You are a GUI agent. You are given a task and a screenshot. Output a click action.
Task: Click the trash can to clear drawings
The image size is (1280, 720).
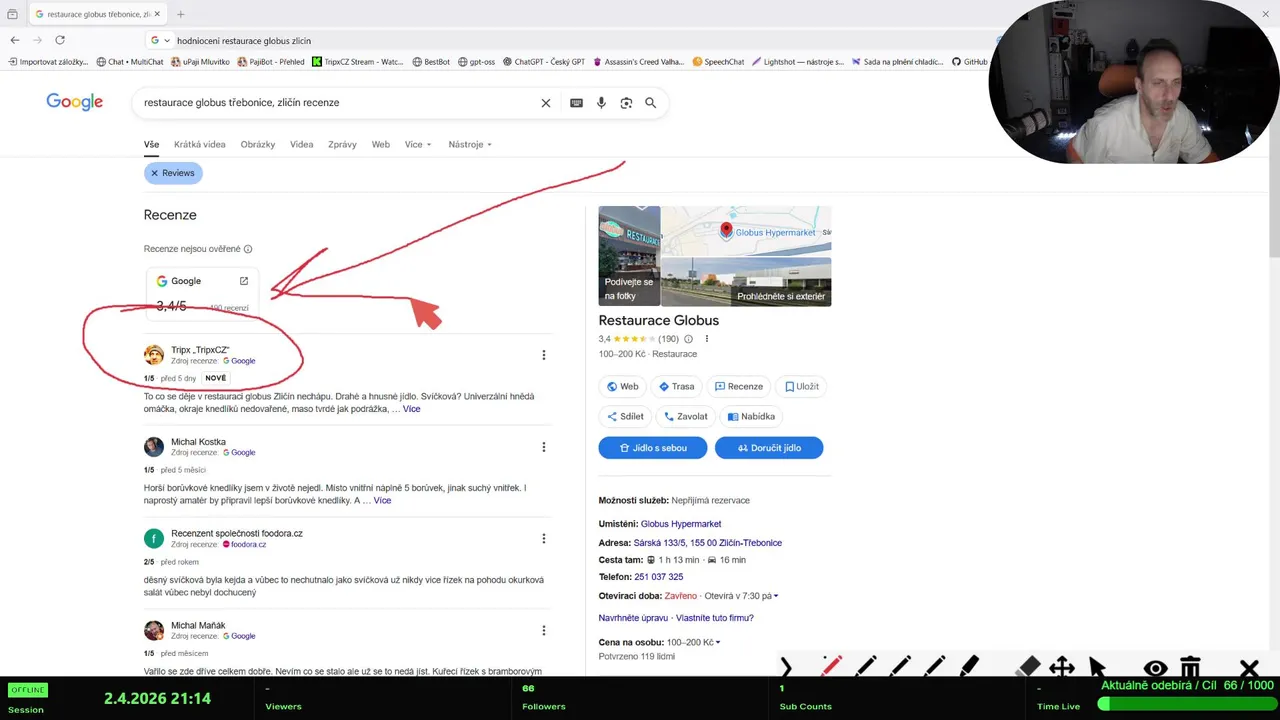pyautogui.click(x=1190, y=667)
